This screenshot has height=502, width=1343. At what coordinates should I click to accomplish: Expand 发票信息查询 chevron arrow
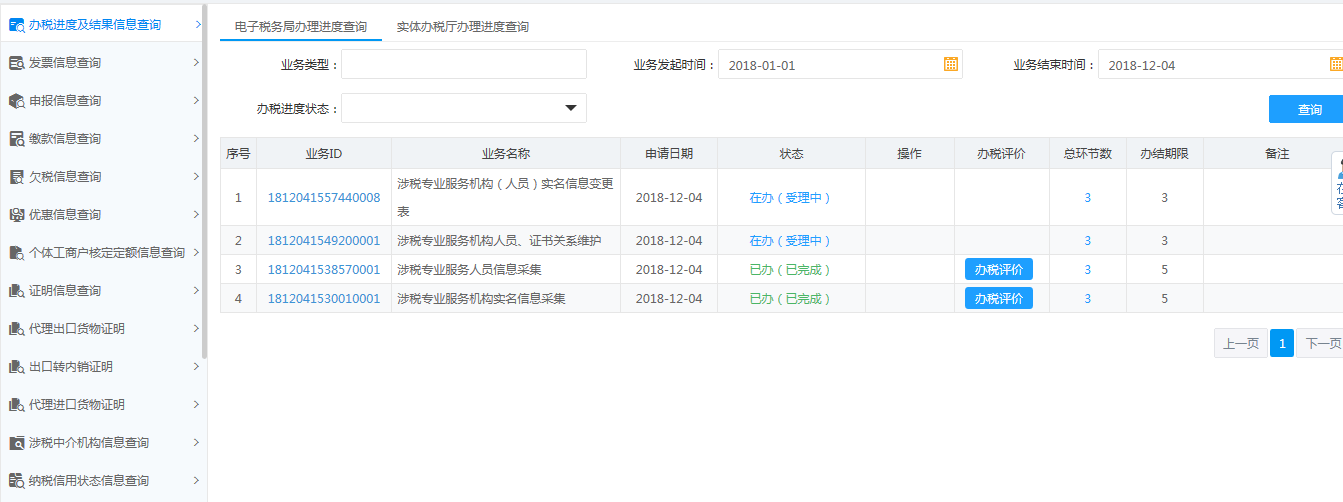click(197, 63)
